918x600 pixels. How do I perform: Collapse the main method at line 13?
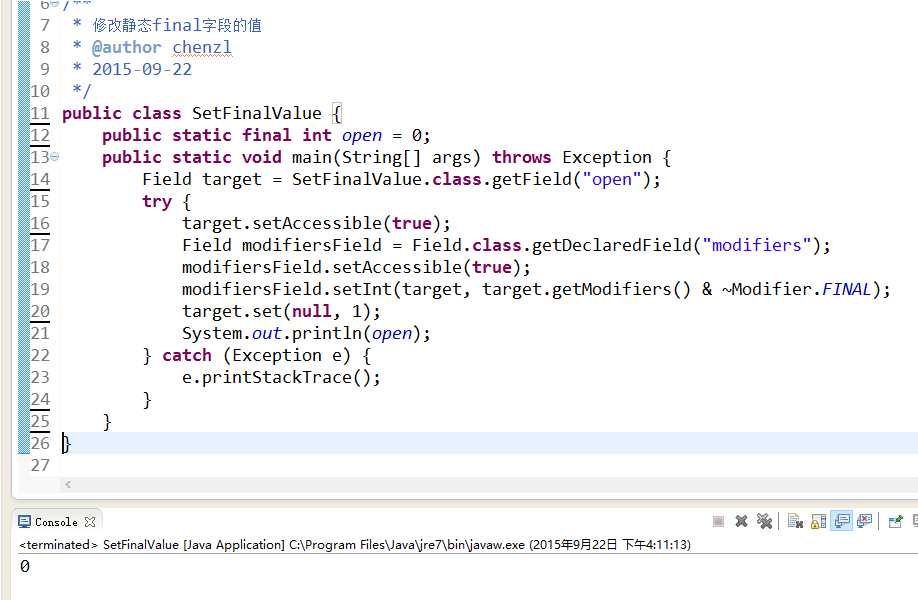point(54,156)
